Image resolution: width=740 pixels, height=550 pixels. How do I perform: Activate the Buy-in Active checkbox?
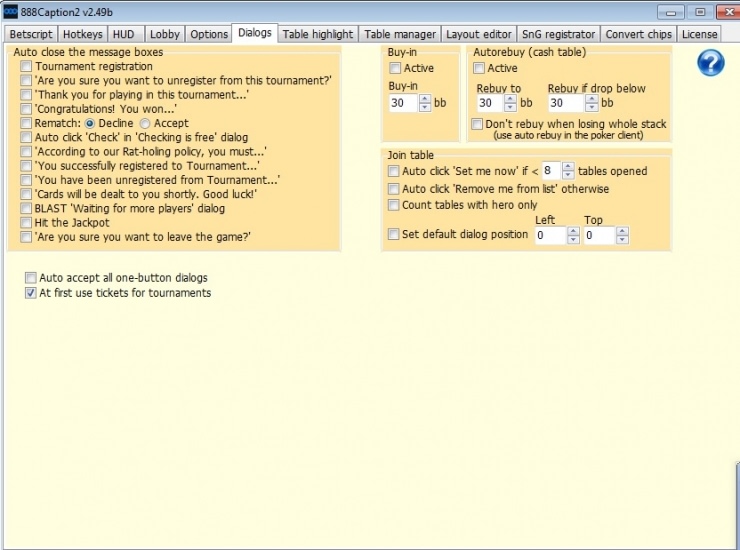pos(395,68)
